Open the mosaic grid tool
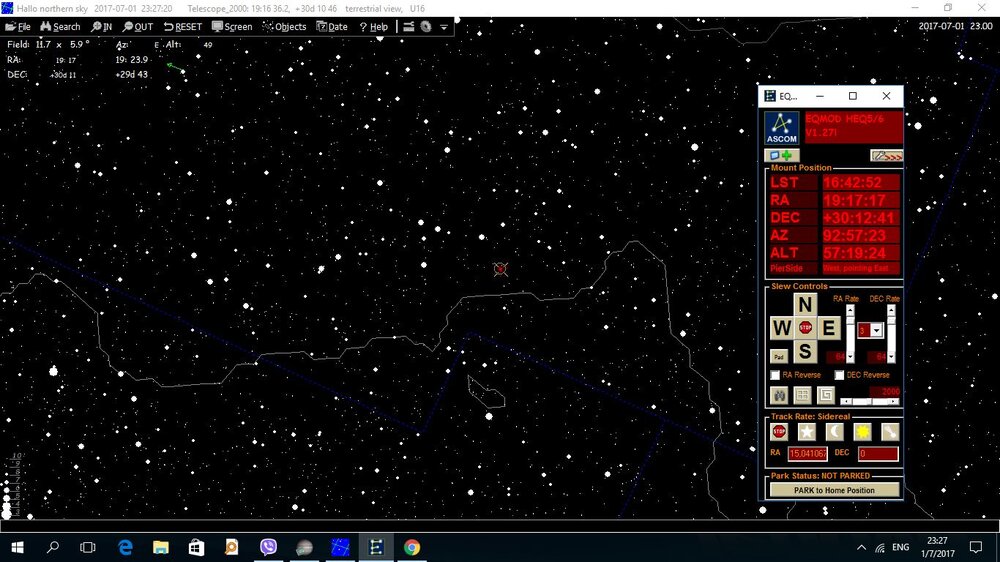 point(802,394)
